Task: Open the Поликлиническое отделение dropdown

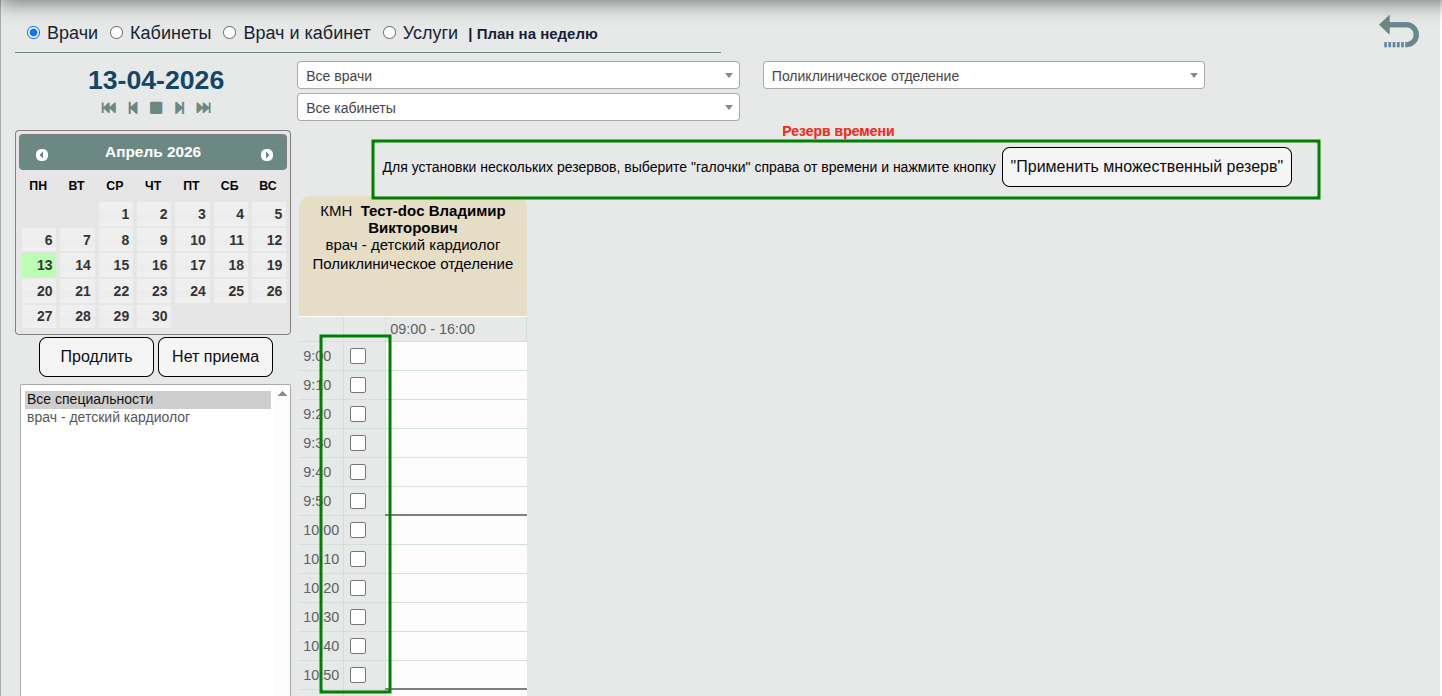Action: point(983,76)
